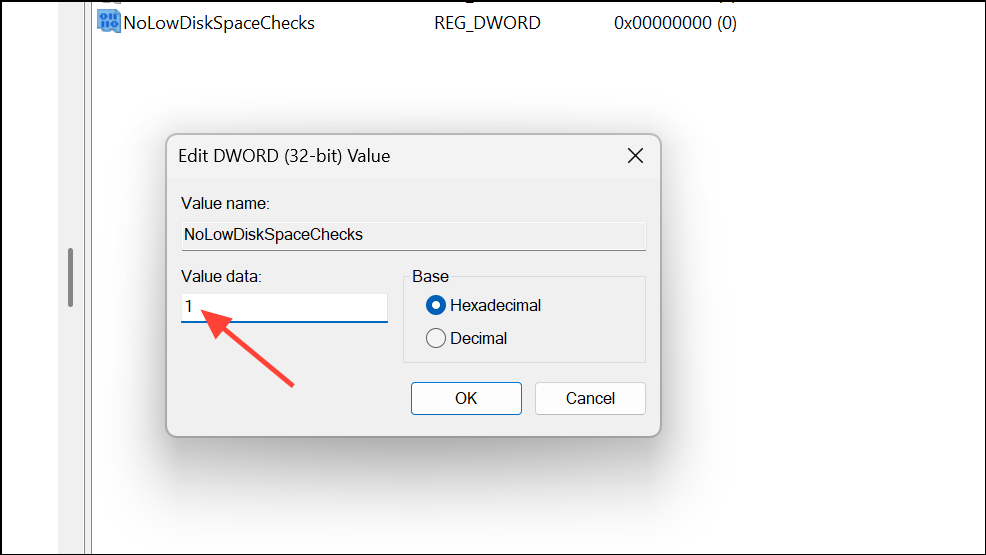Image resolution: width=986 pixels, height=555 pixels.
Task: Select the Hexadecimal base radio button
Action: [436, 305]
